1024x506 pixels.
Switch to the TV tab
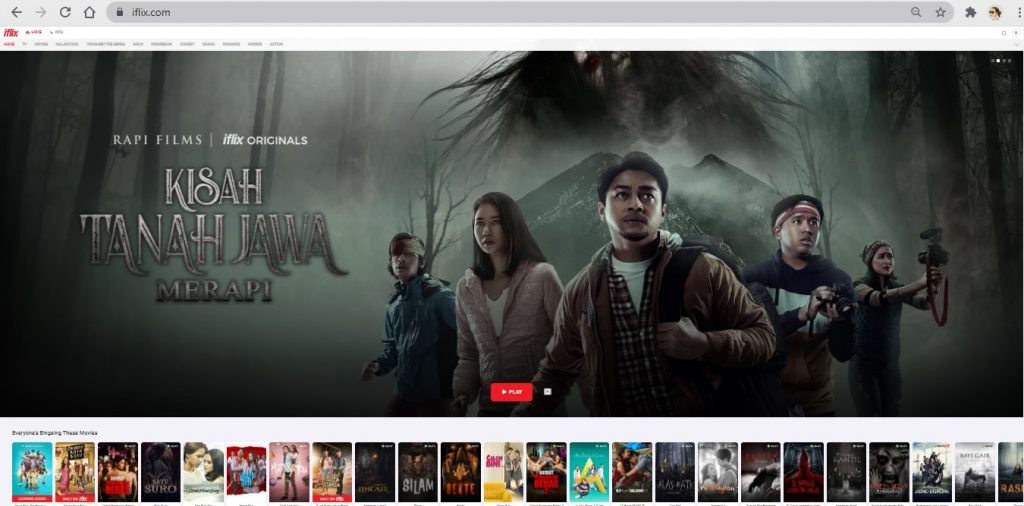pyautogui.click(x=24, y=44)
